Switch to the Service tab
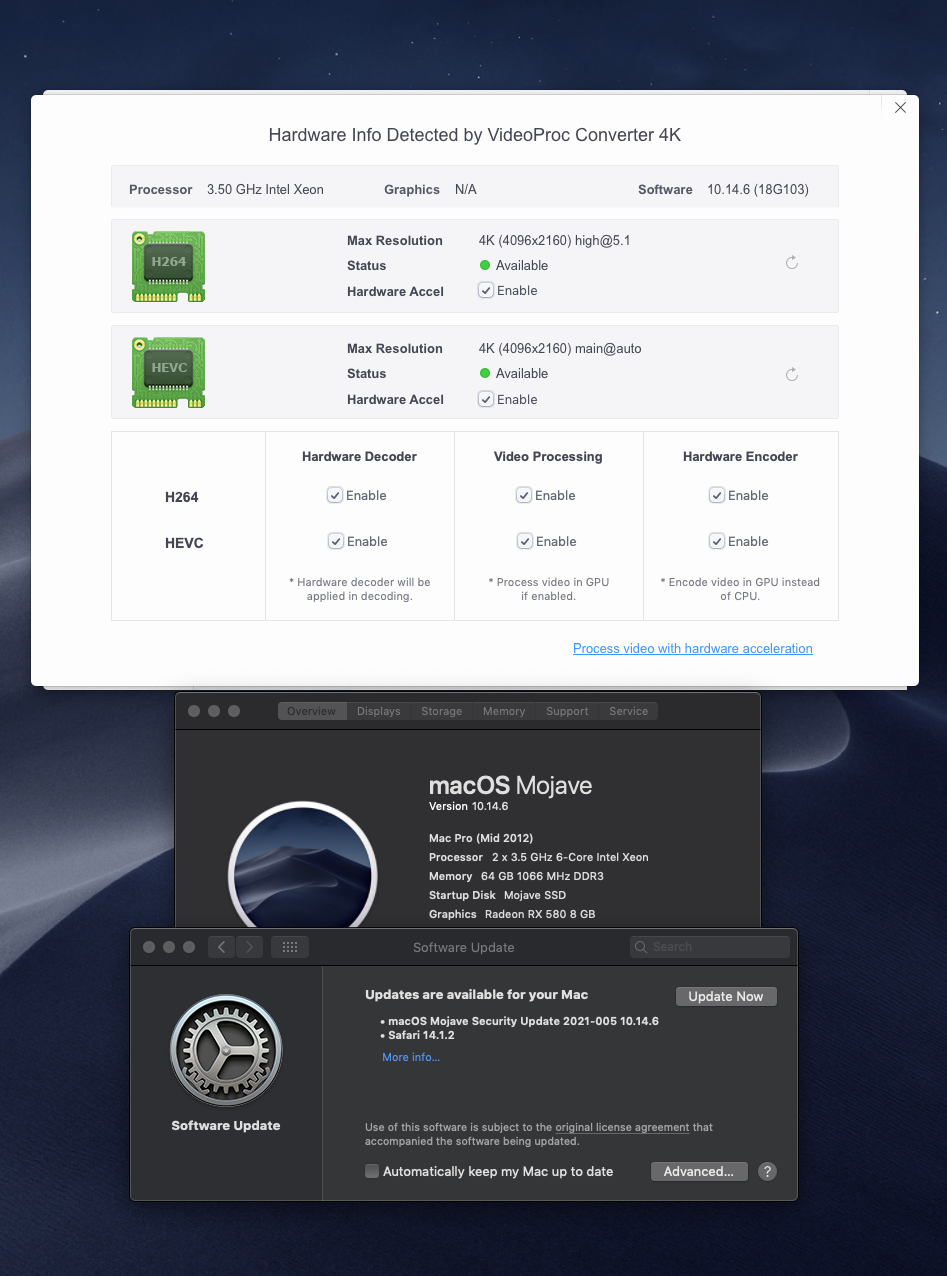Screen dimensions: 947x1276 click(629, 711)
